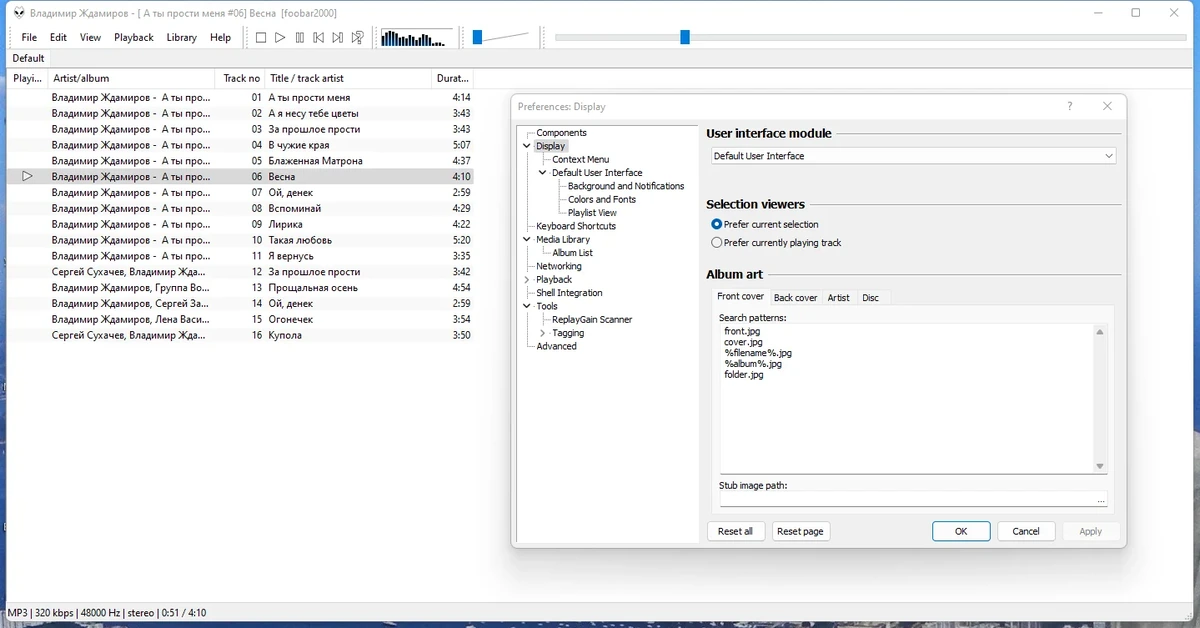
Task: Select the track titled Купола
Action: tap(285, 335)
